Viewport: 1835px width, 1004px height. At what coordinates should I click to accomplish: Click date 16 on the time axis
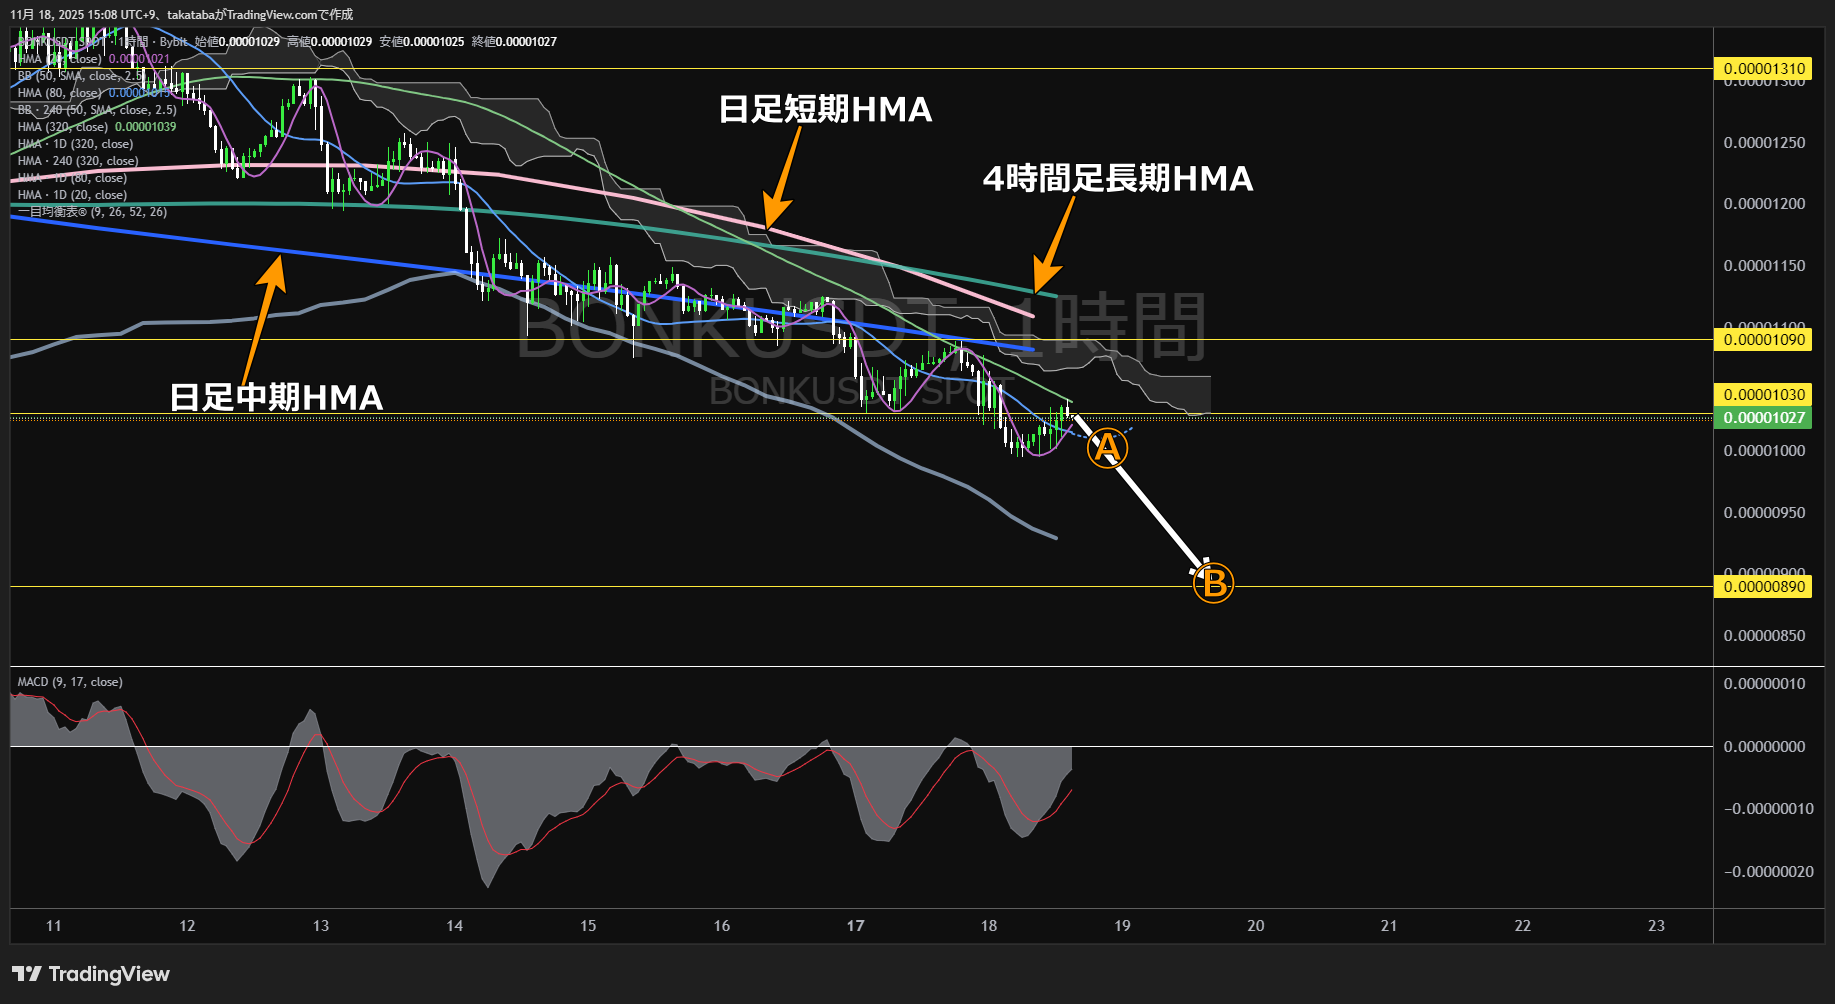click(722, 926)
